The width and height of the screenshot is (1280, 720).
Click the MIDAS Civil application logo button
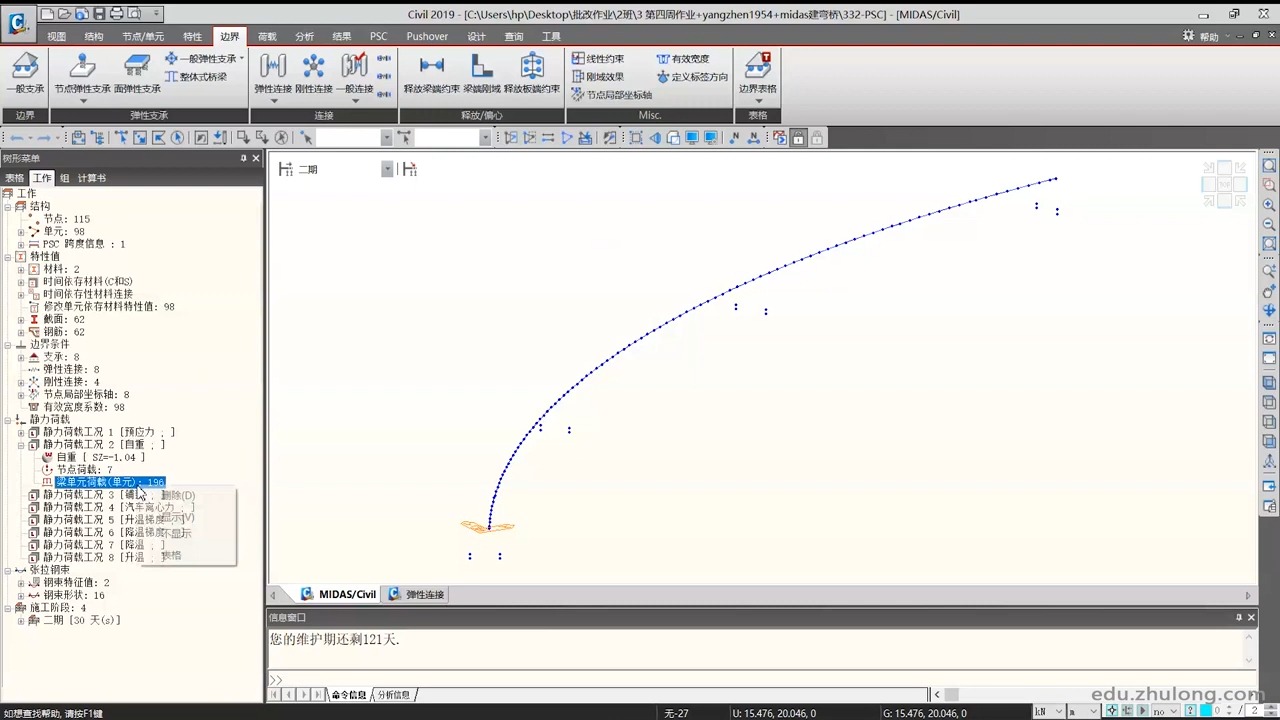(x=18, y=22)
